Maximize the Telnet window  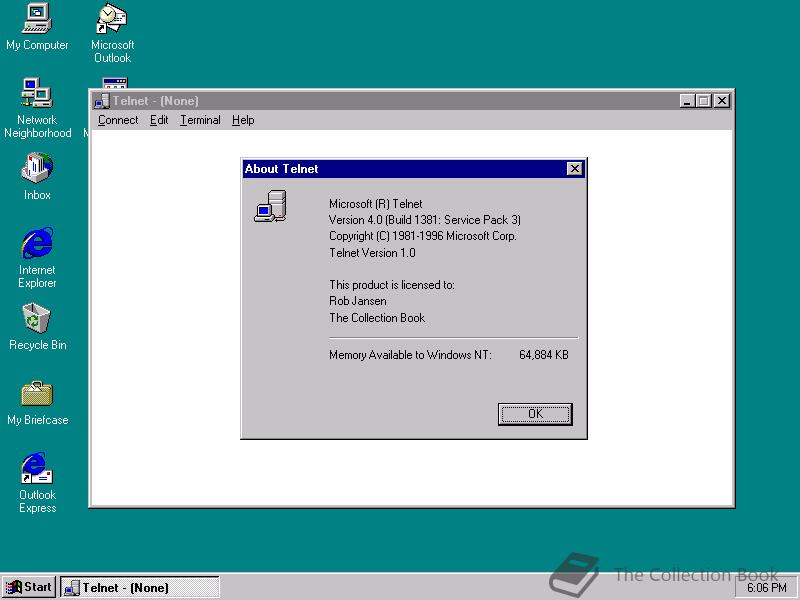coord(704,101)
